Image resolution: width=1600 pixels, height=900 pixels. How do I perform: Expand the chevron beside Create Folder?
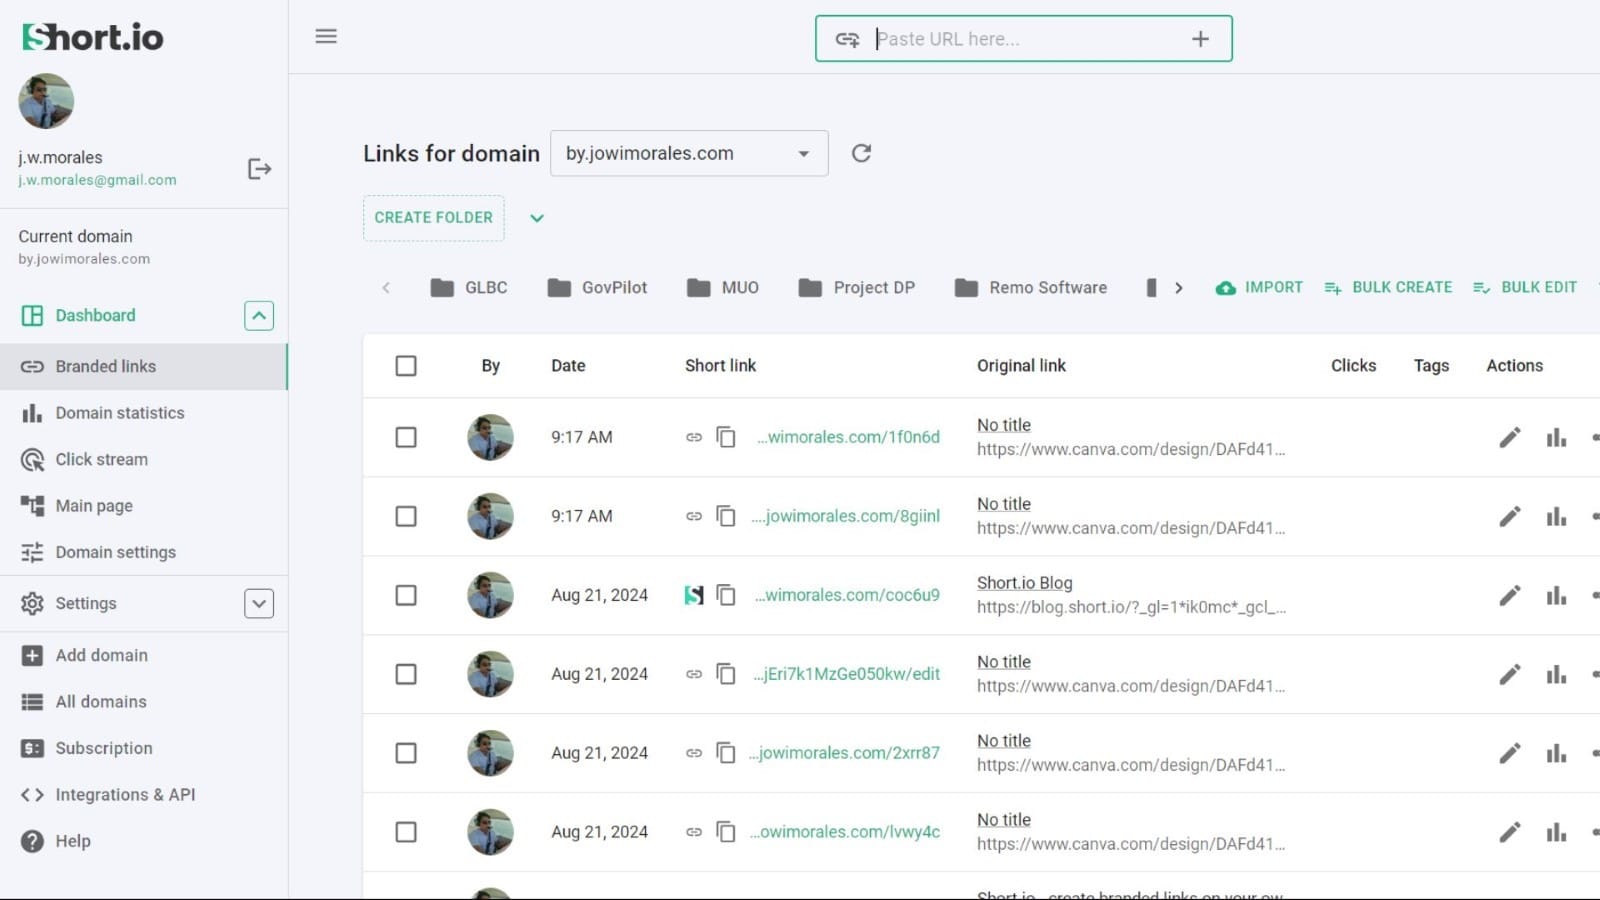coord(537,218)
